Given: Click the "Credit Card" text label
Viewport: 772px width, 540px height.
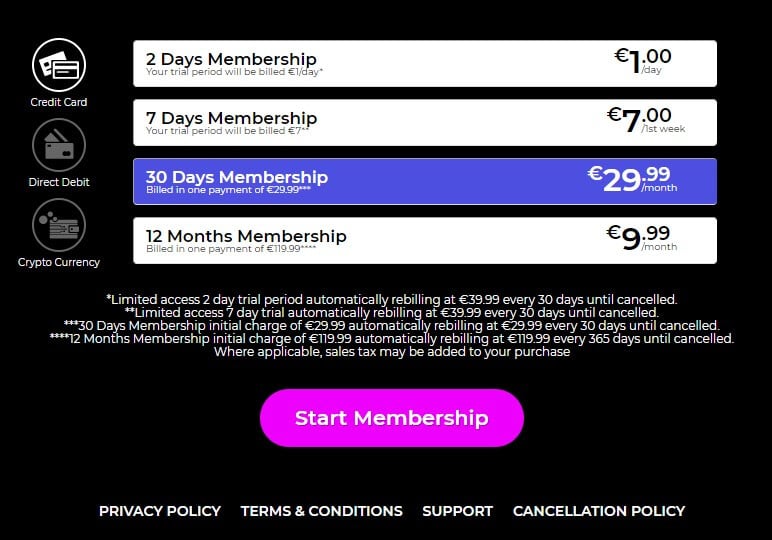Looking at the screenshot, I should pos(59,102).
